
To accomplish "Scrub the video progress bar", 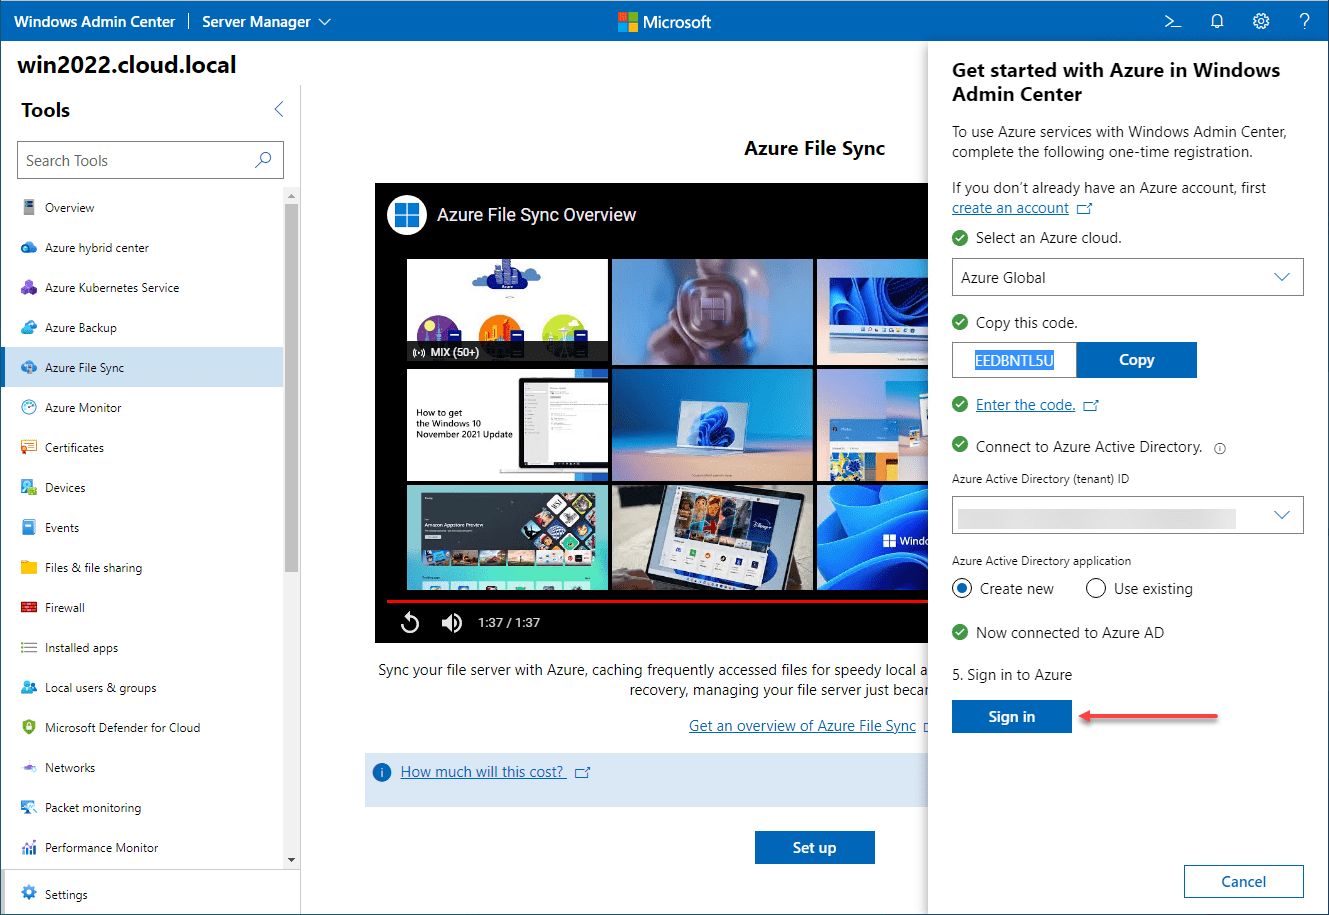I will (x=650, y=600).
